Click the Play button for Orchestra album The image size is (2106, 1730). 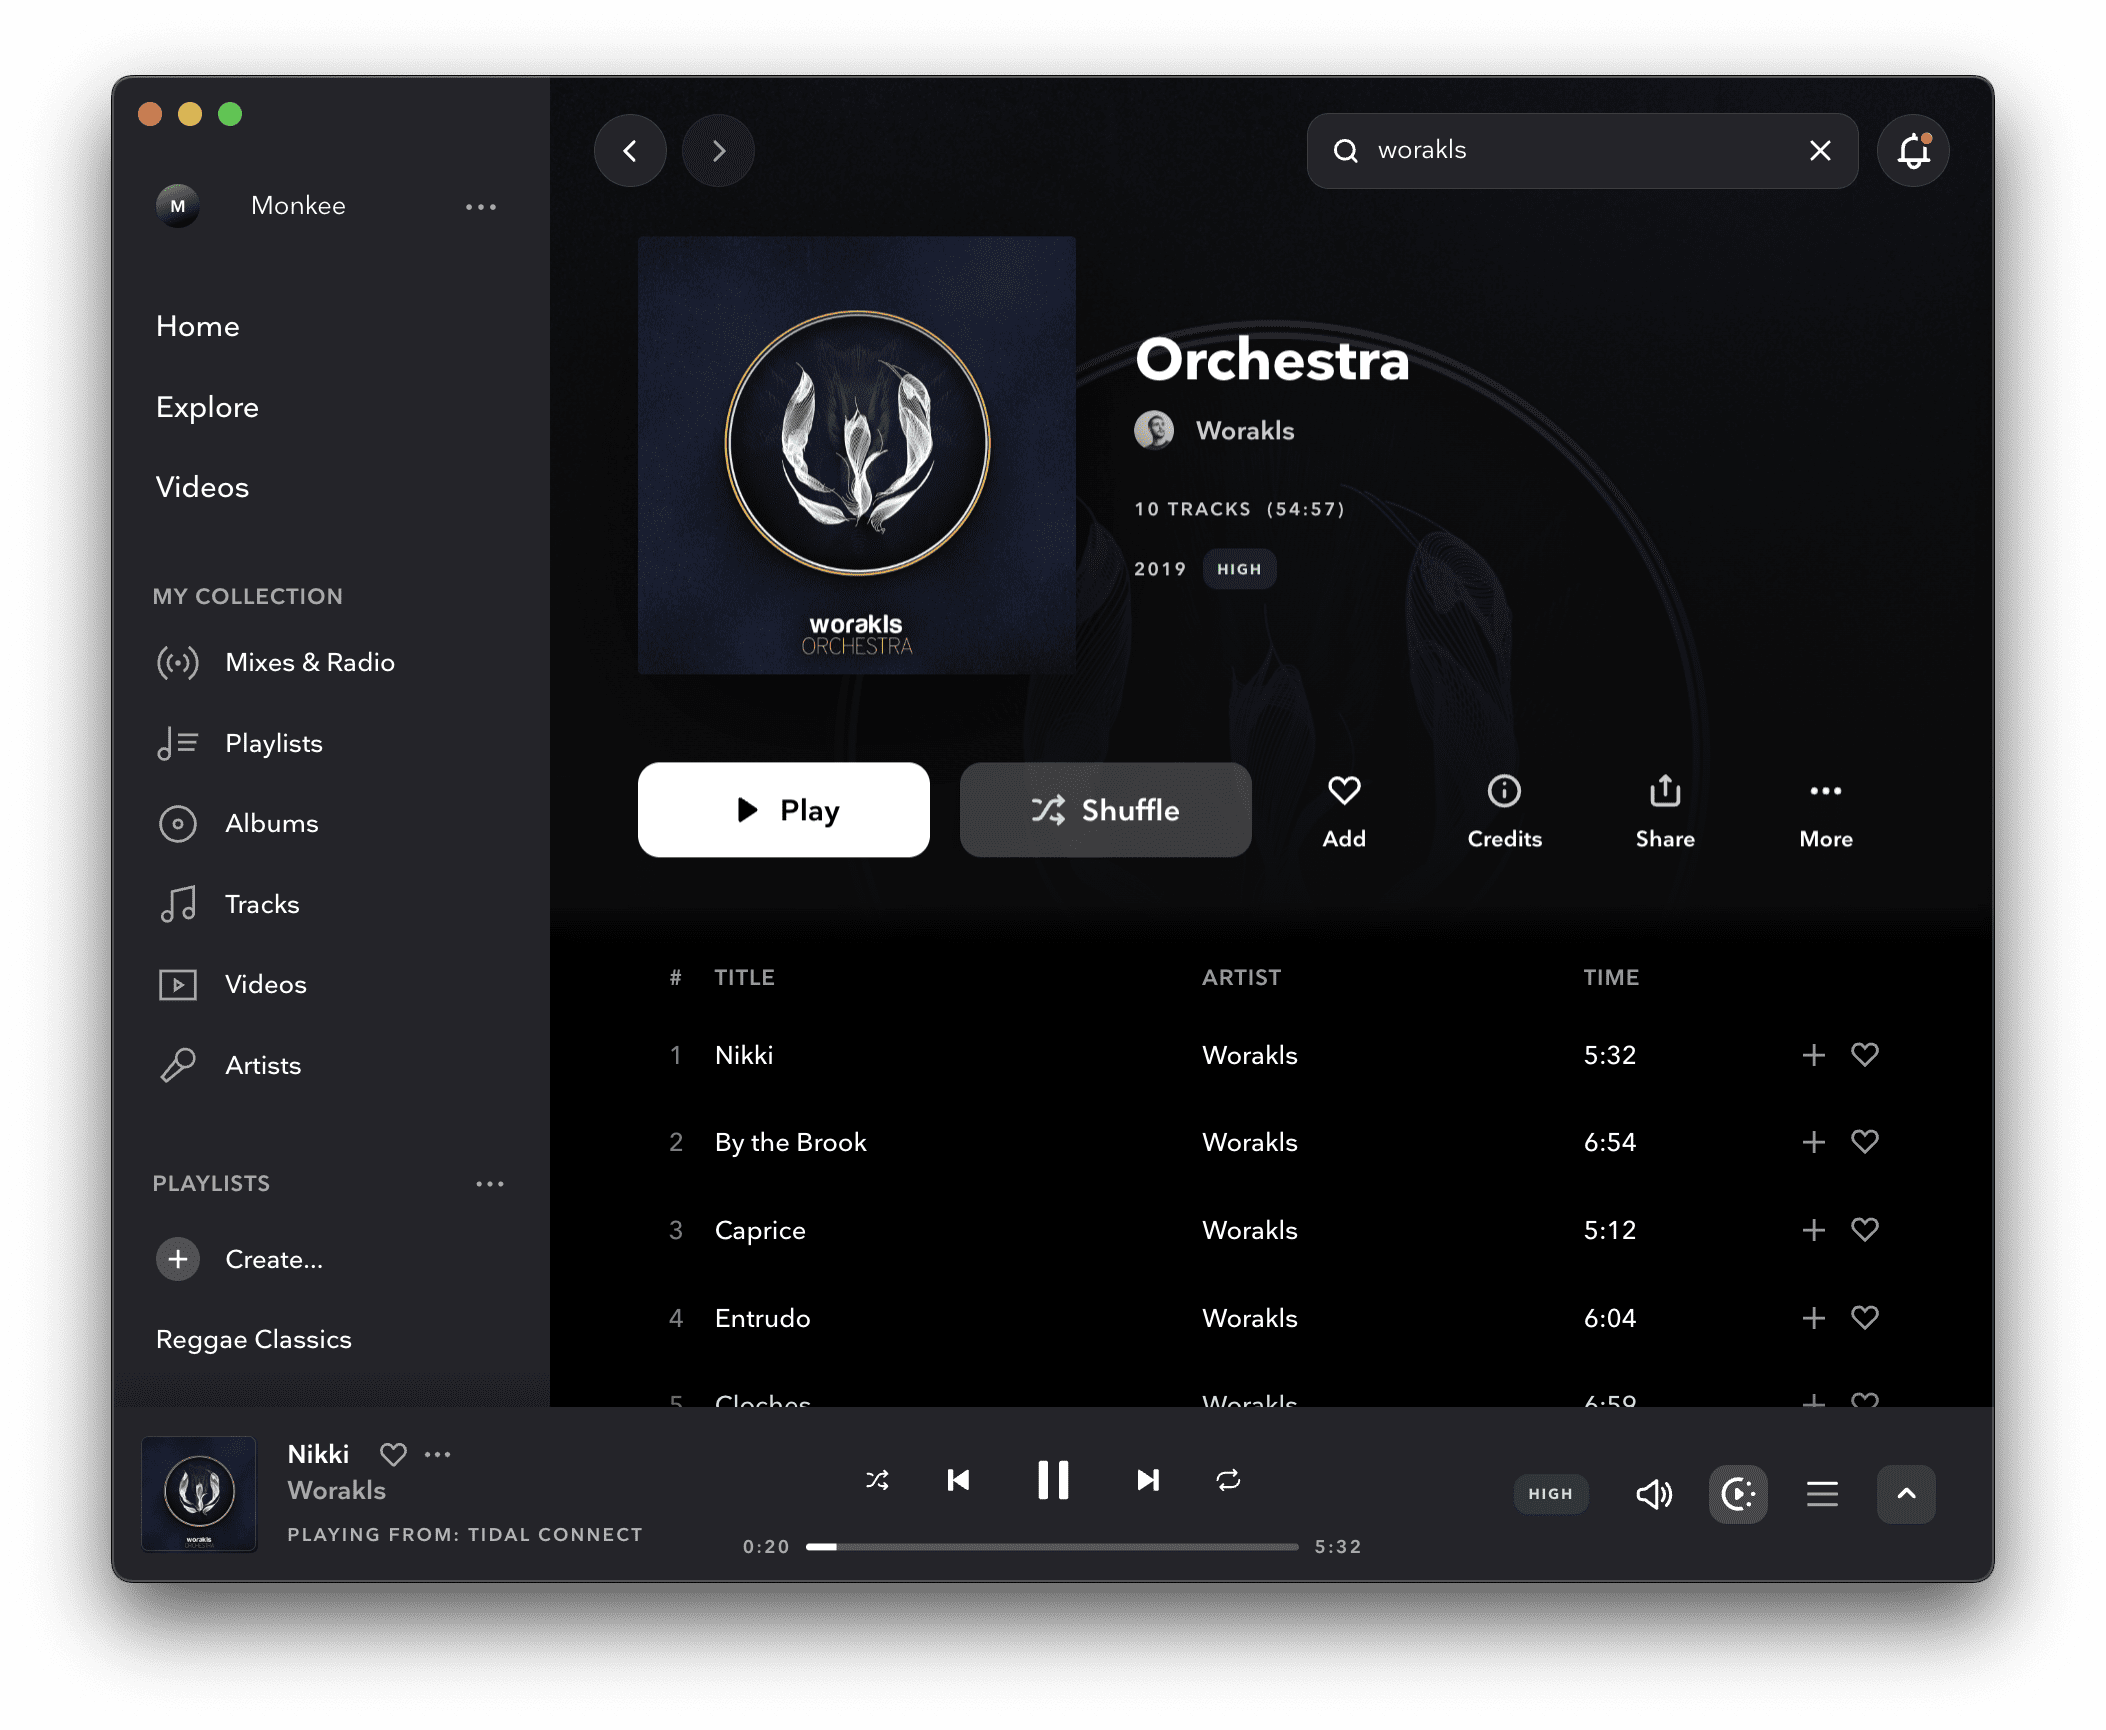pos(784,808)
